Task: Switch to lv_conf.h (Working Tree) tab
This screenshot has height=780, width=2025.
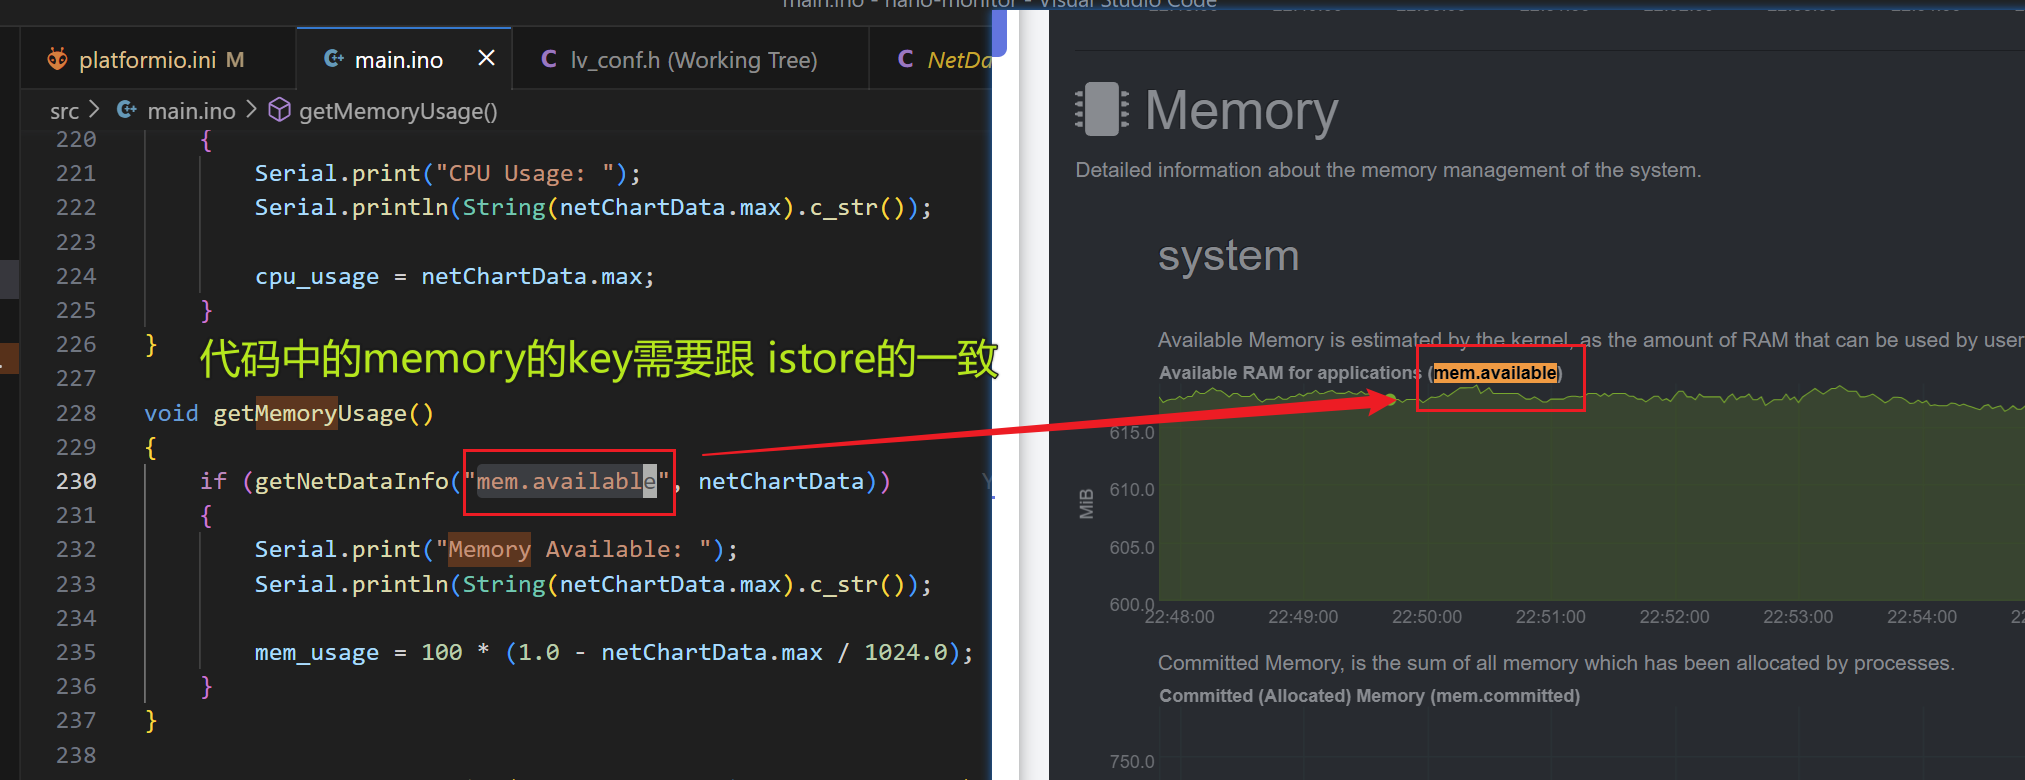Action: pyautogui.click(x=693, y=60)
